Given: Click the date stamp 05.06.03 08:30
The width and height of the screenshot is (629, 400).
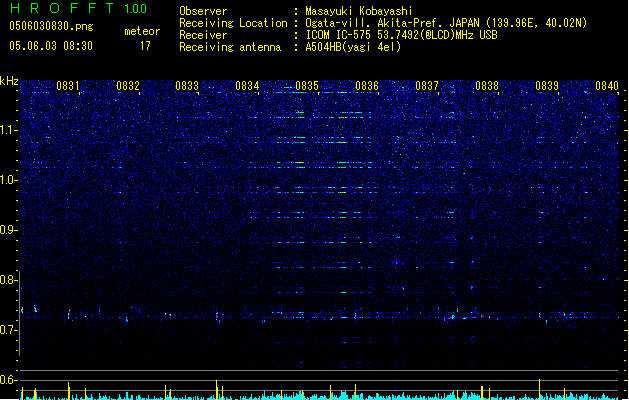Looking at the screenshot, I should tap(51, 46).
